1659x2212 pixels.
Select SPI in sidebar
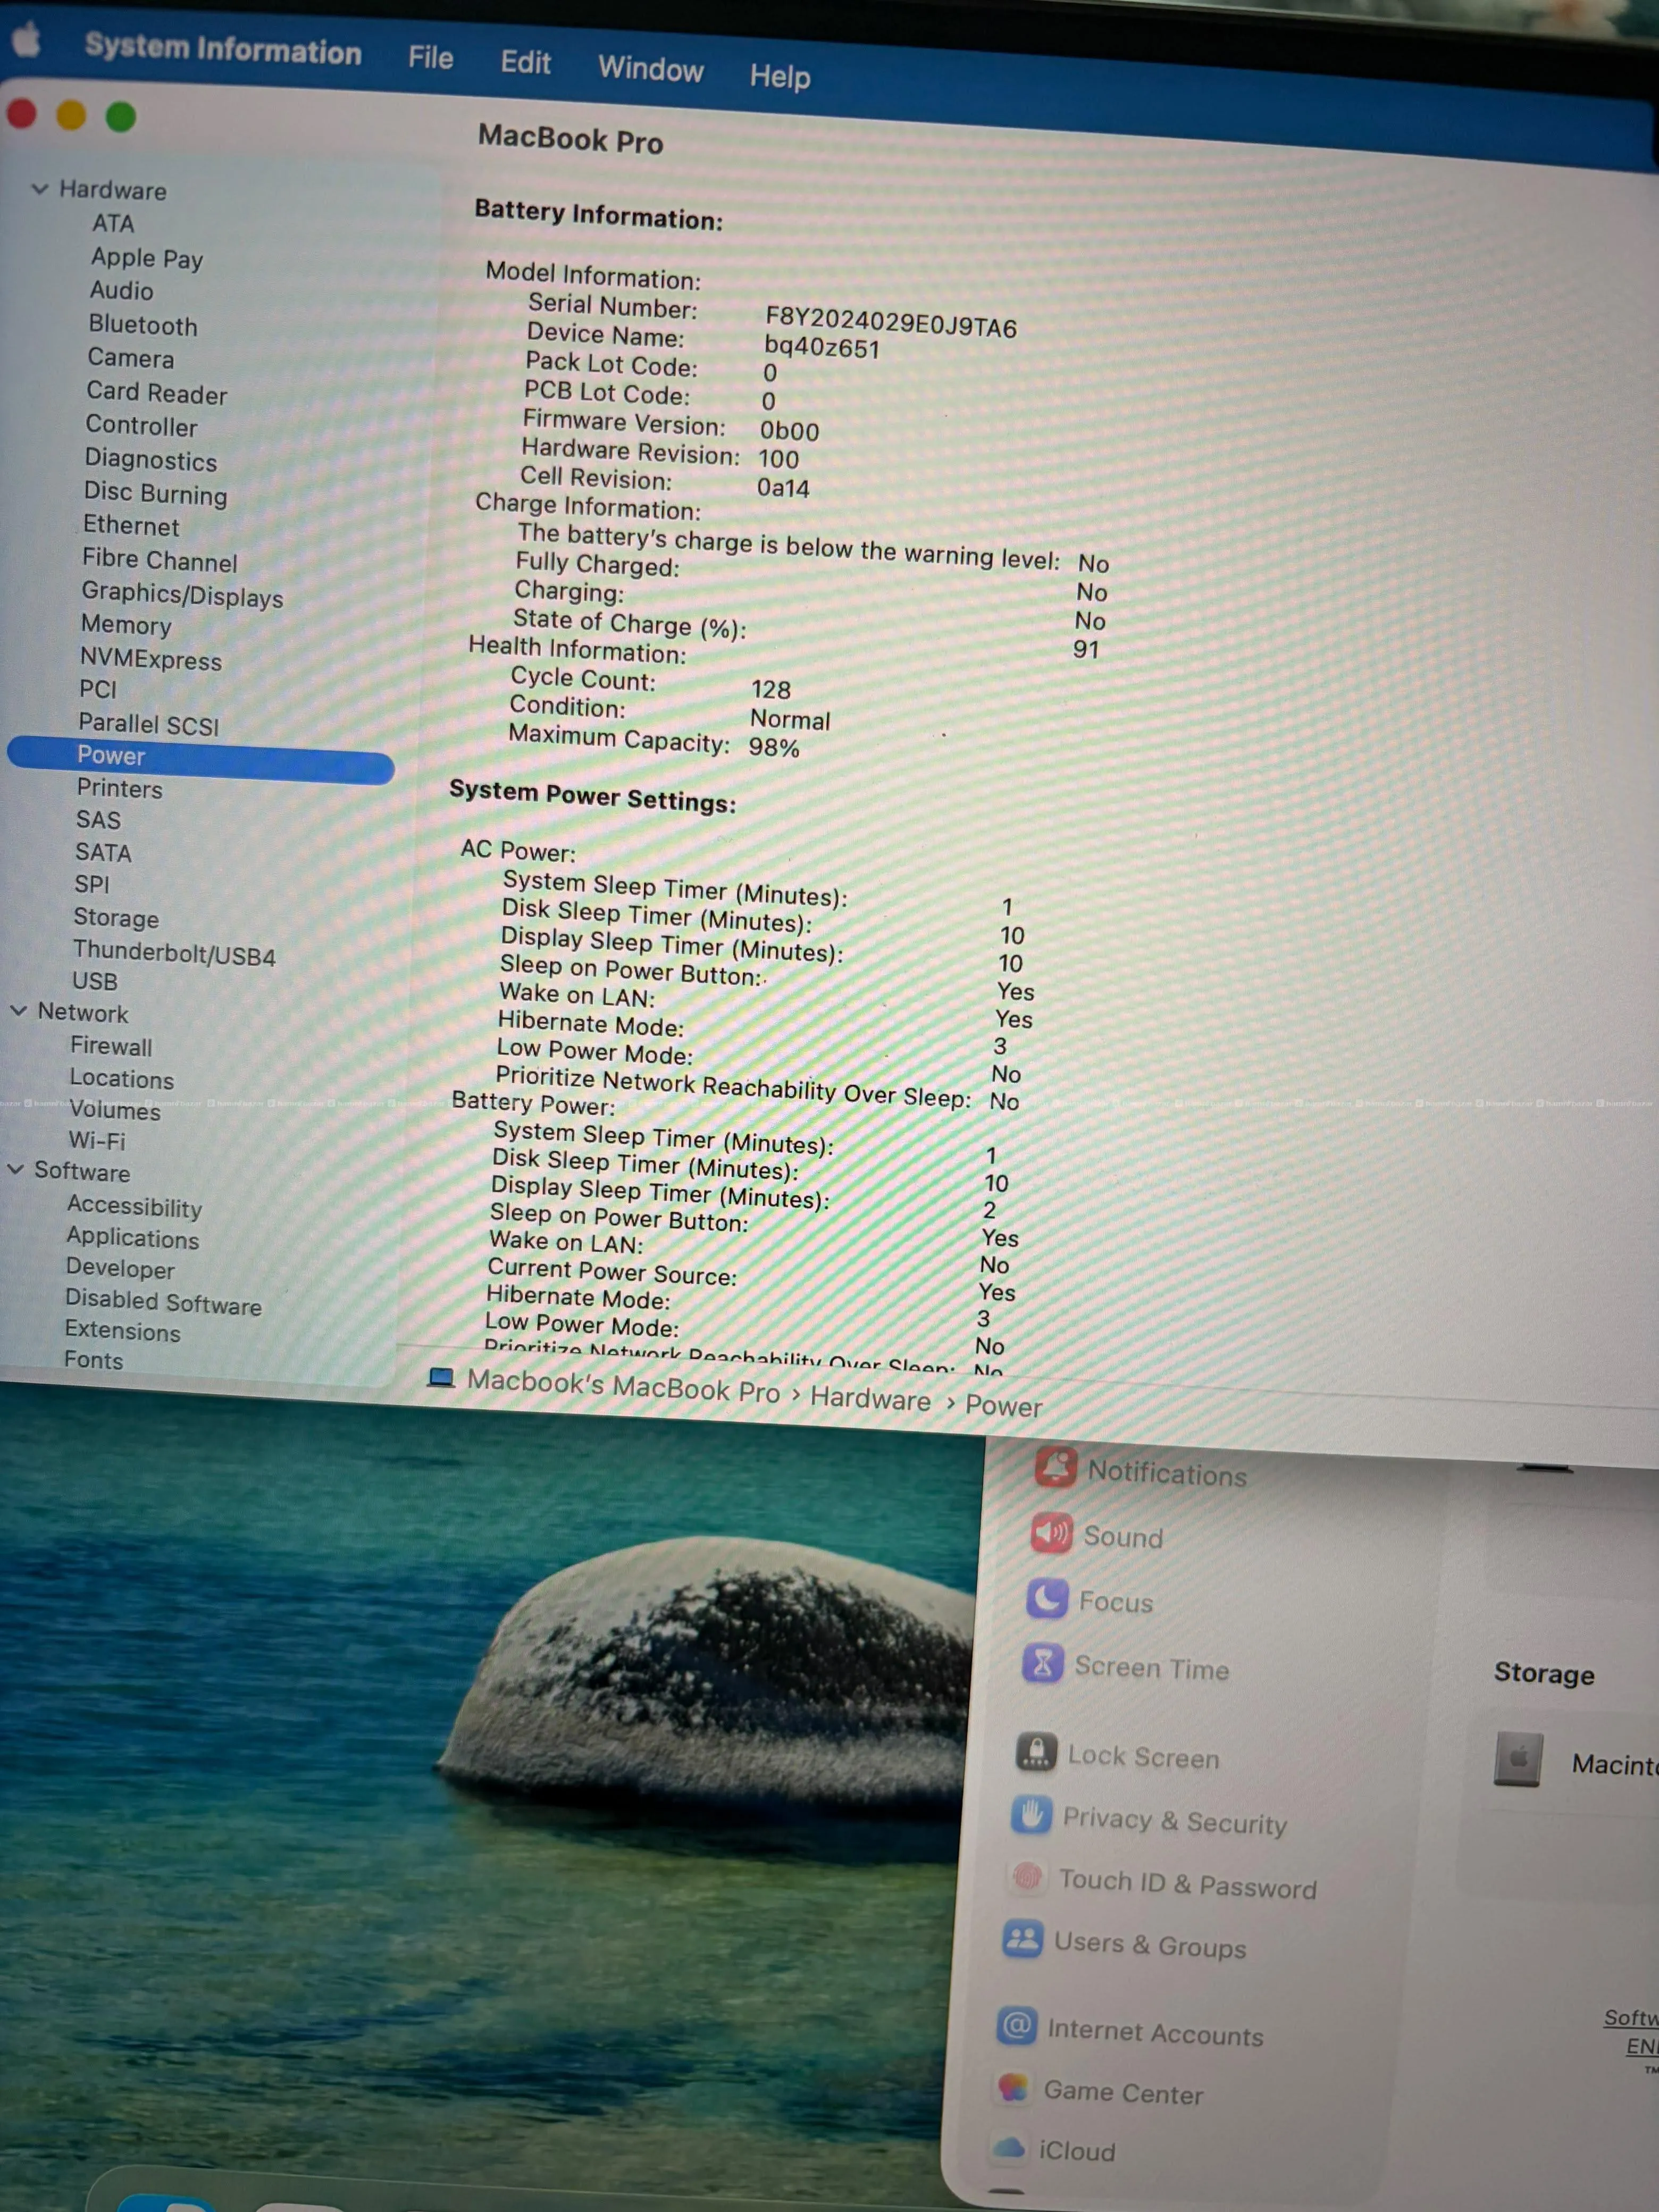[x=92, y=885]
